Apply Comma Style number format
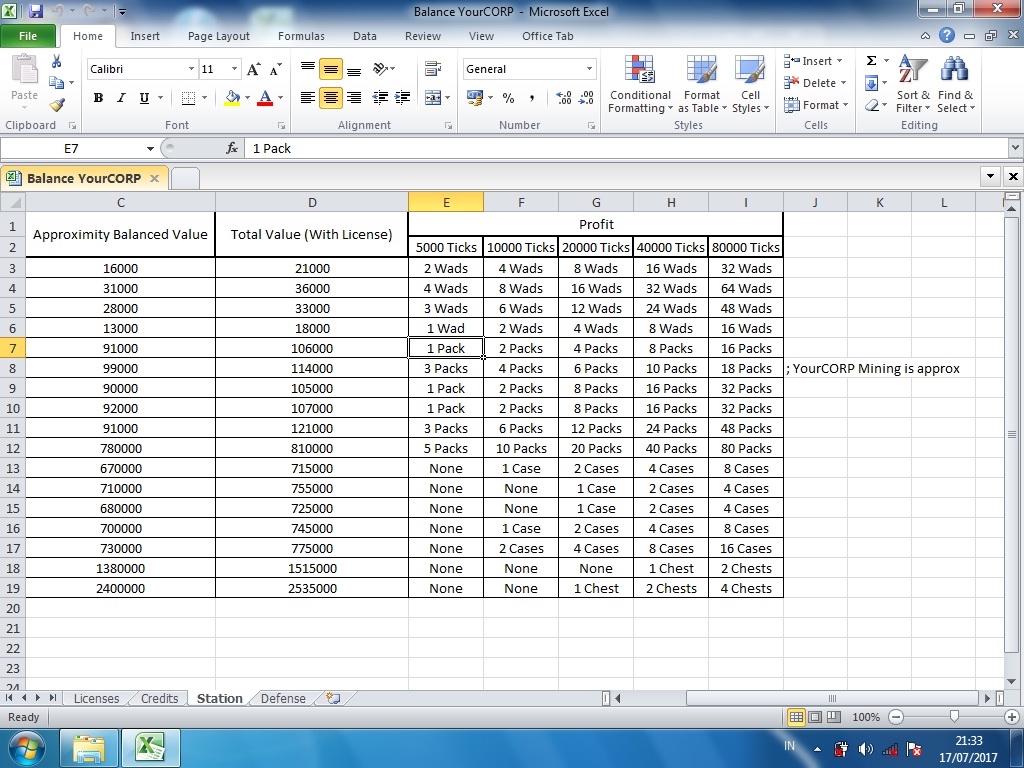 (x=532, y=98)
